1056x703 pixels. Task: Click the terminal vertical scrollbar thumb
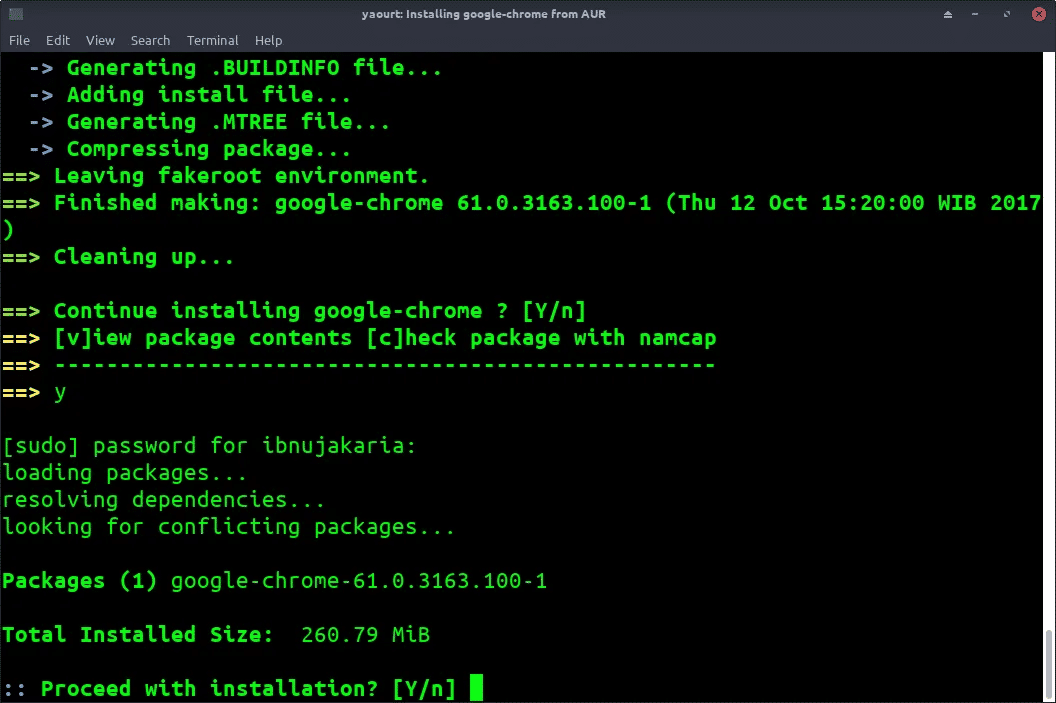pyautogui.click(x=1049, y=663)
